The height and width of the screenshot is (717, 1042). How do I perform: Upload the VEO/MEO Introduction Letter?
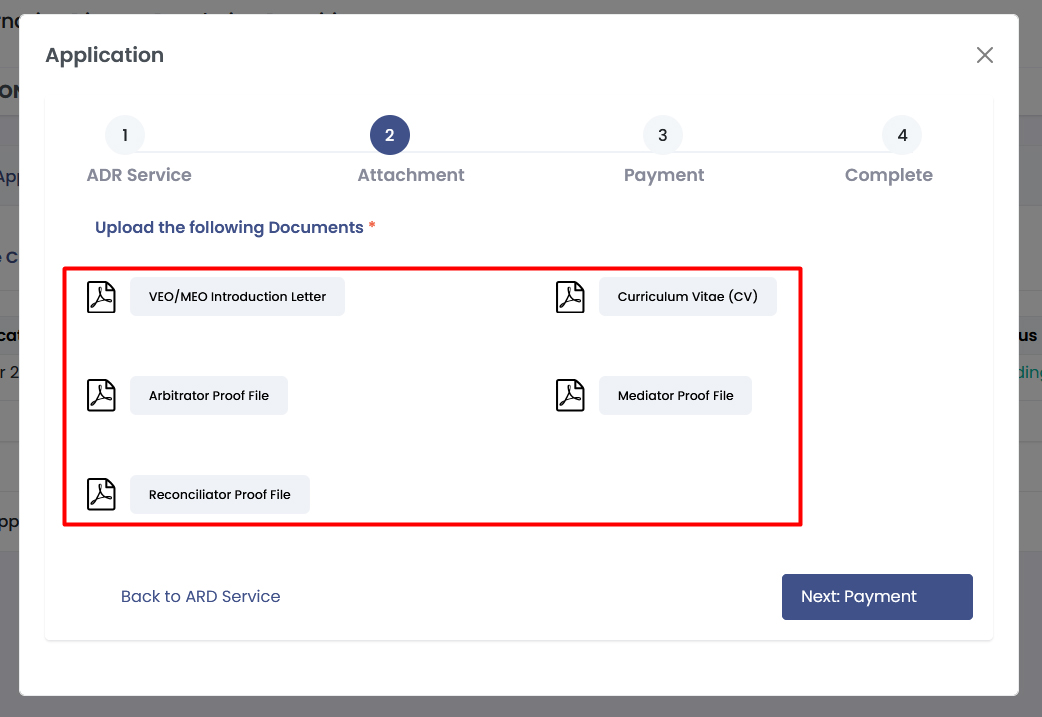[x=237, y=297]
